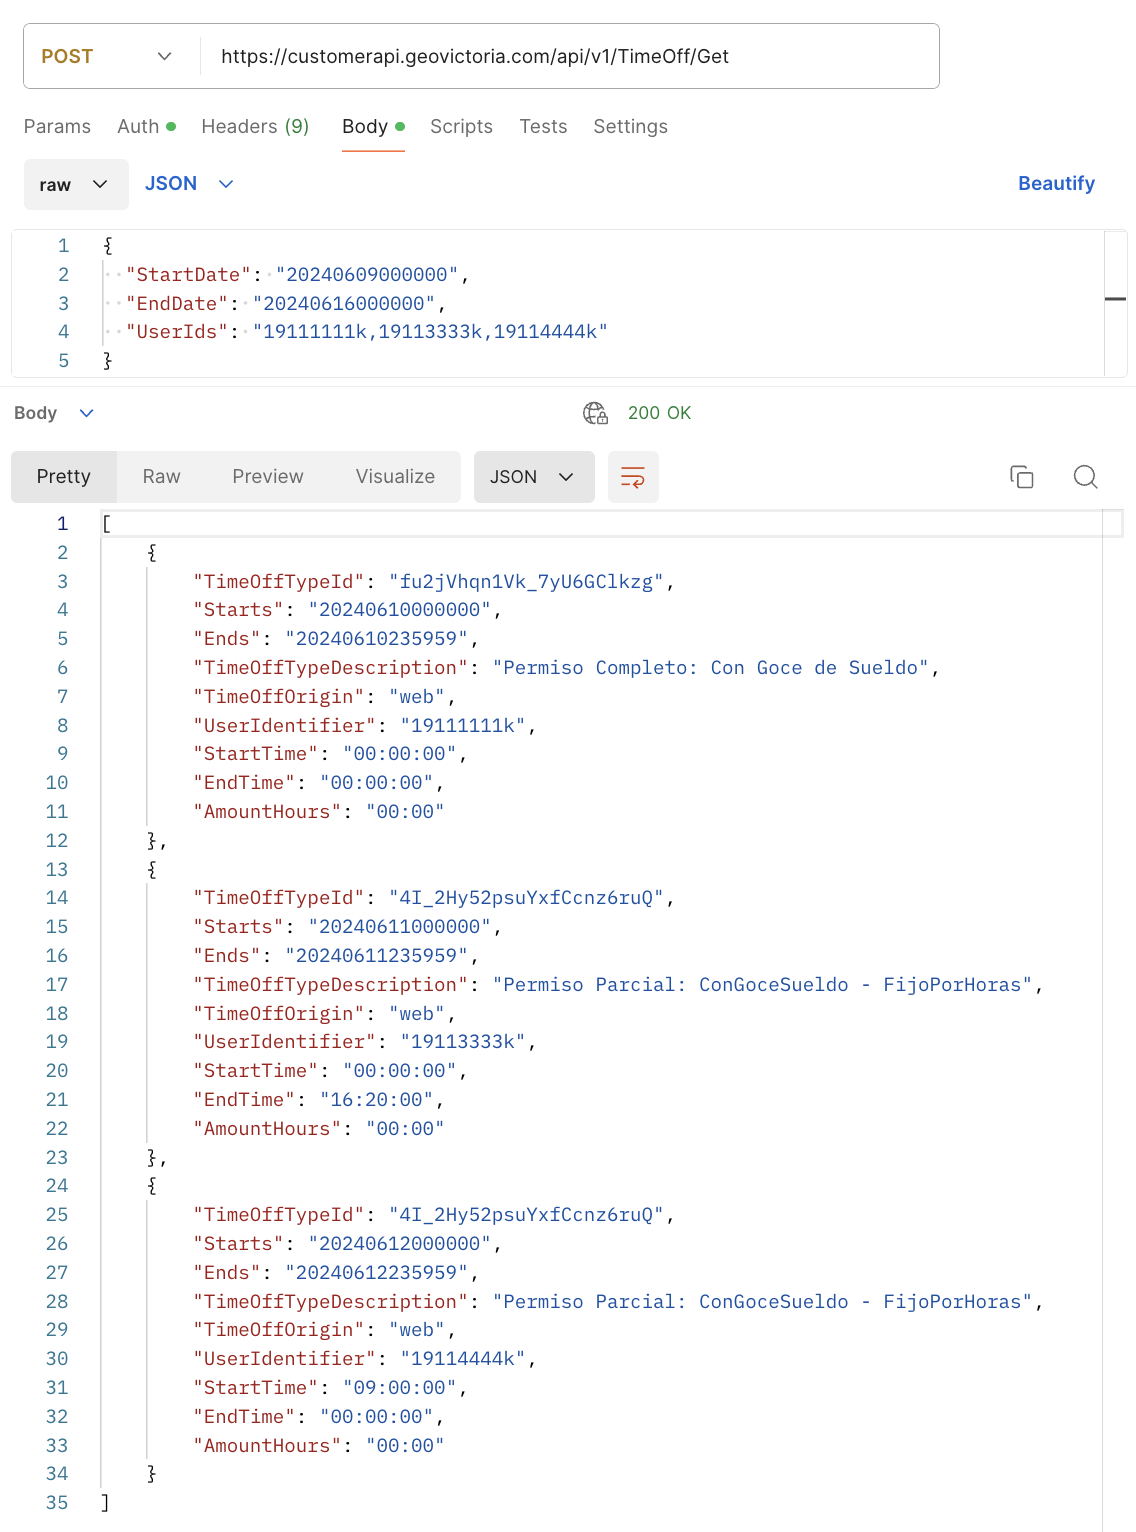Image resolution: width=1136 pixels, height=1532 pixels.
Task: Open the response JSON format dropdown
Action: click(533, 477)
